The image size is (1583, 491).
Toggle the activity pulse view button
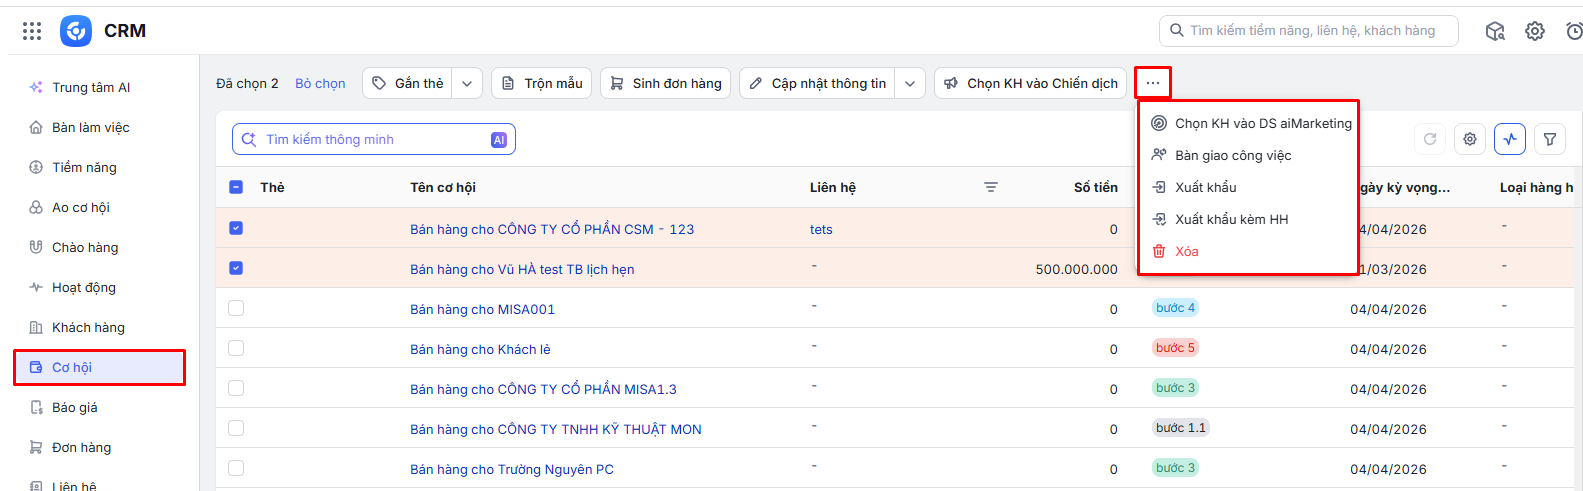click(x=1510, y=139)
